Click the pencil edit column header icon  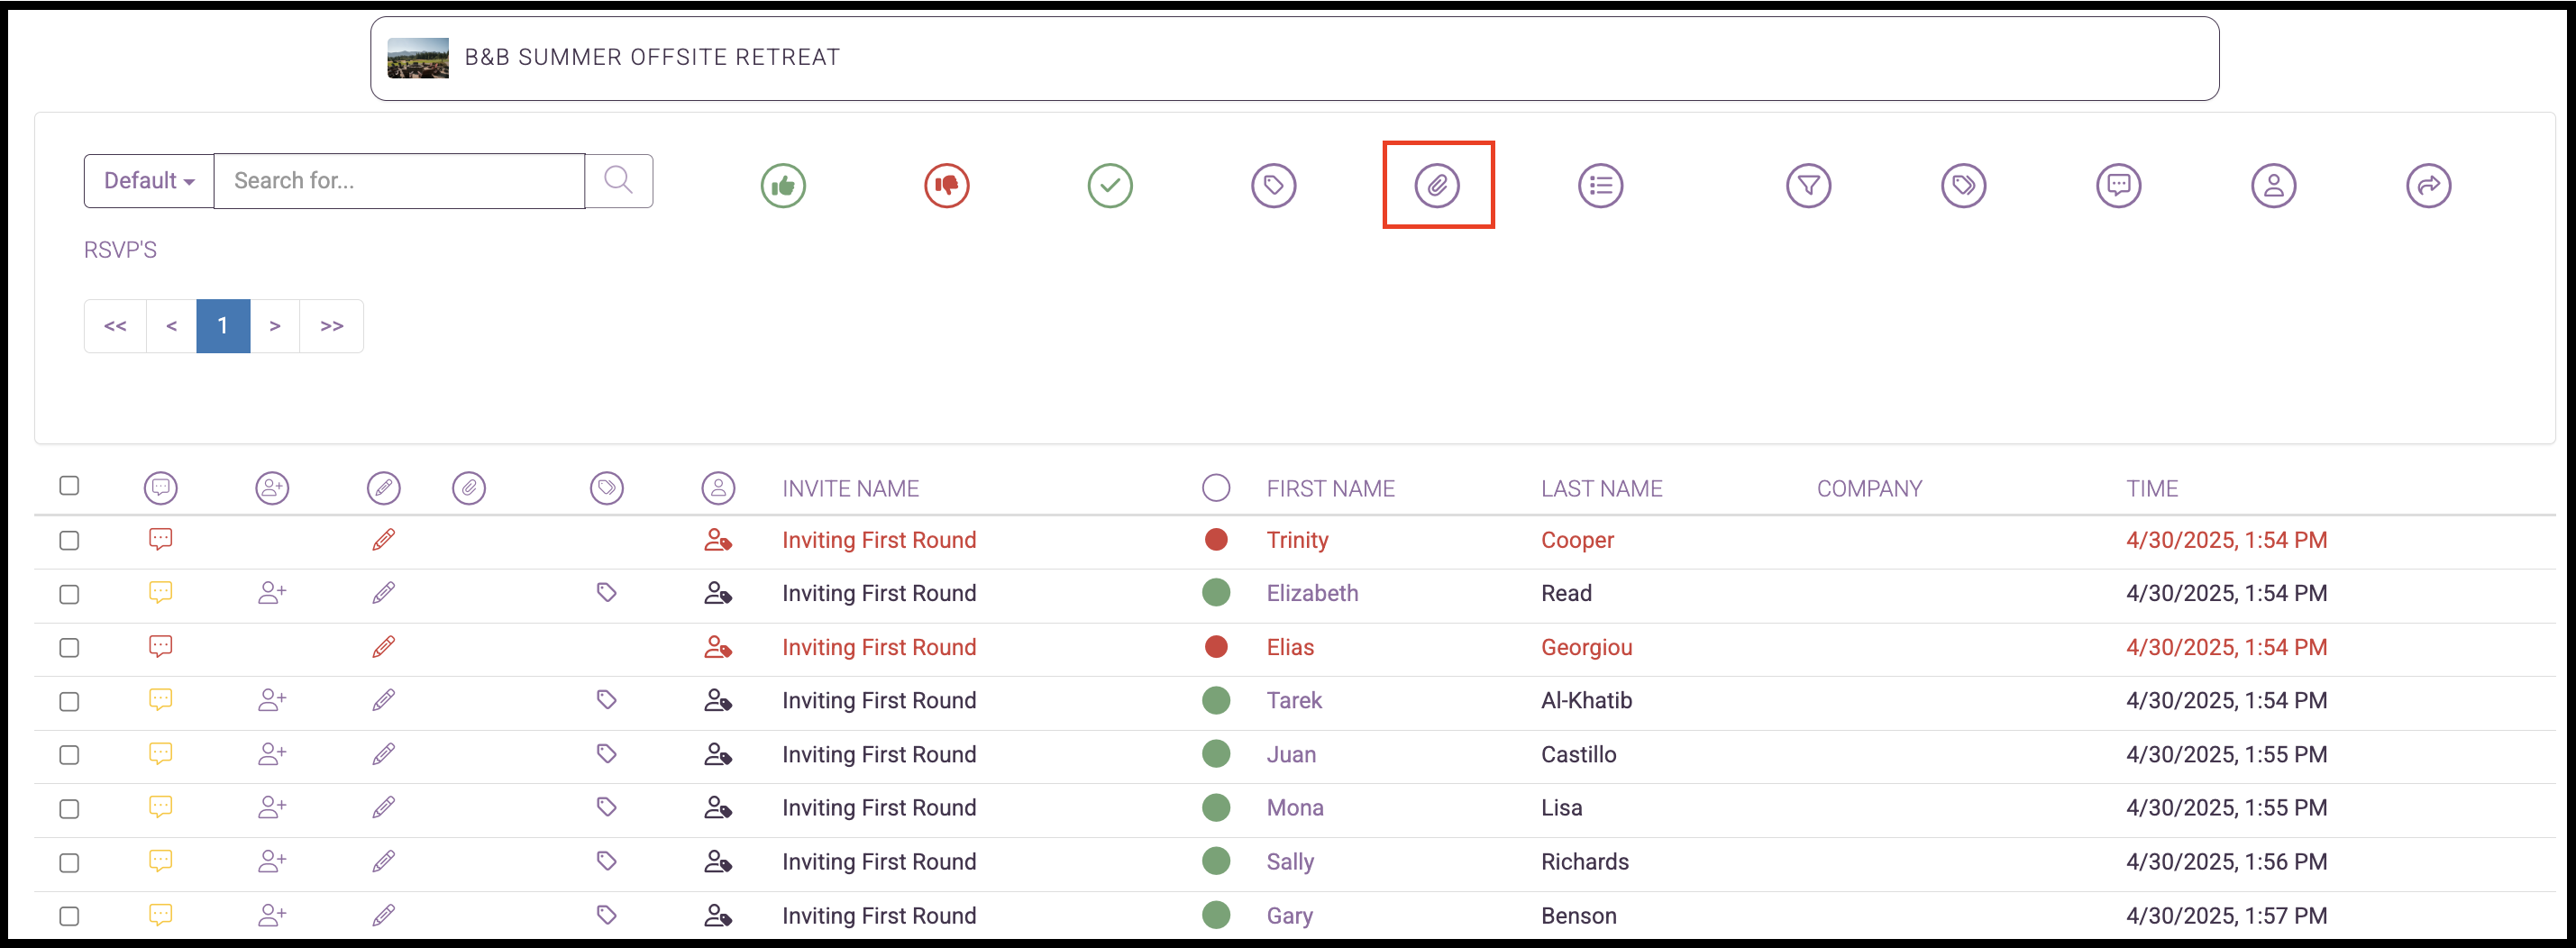384,488
